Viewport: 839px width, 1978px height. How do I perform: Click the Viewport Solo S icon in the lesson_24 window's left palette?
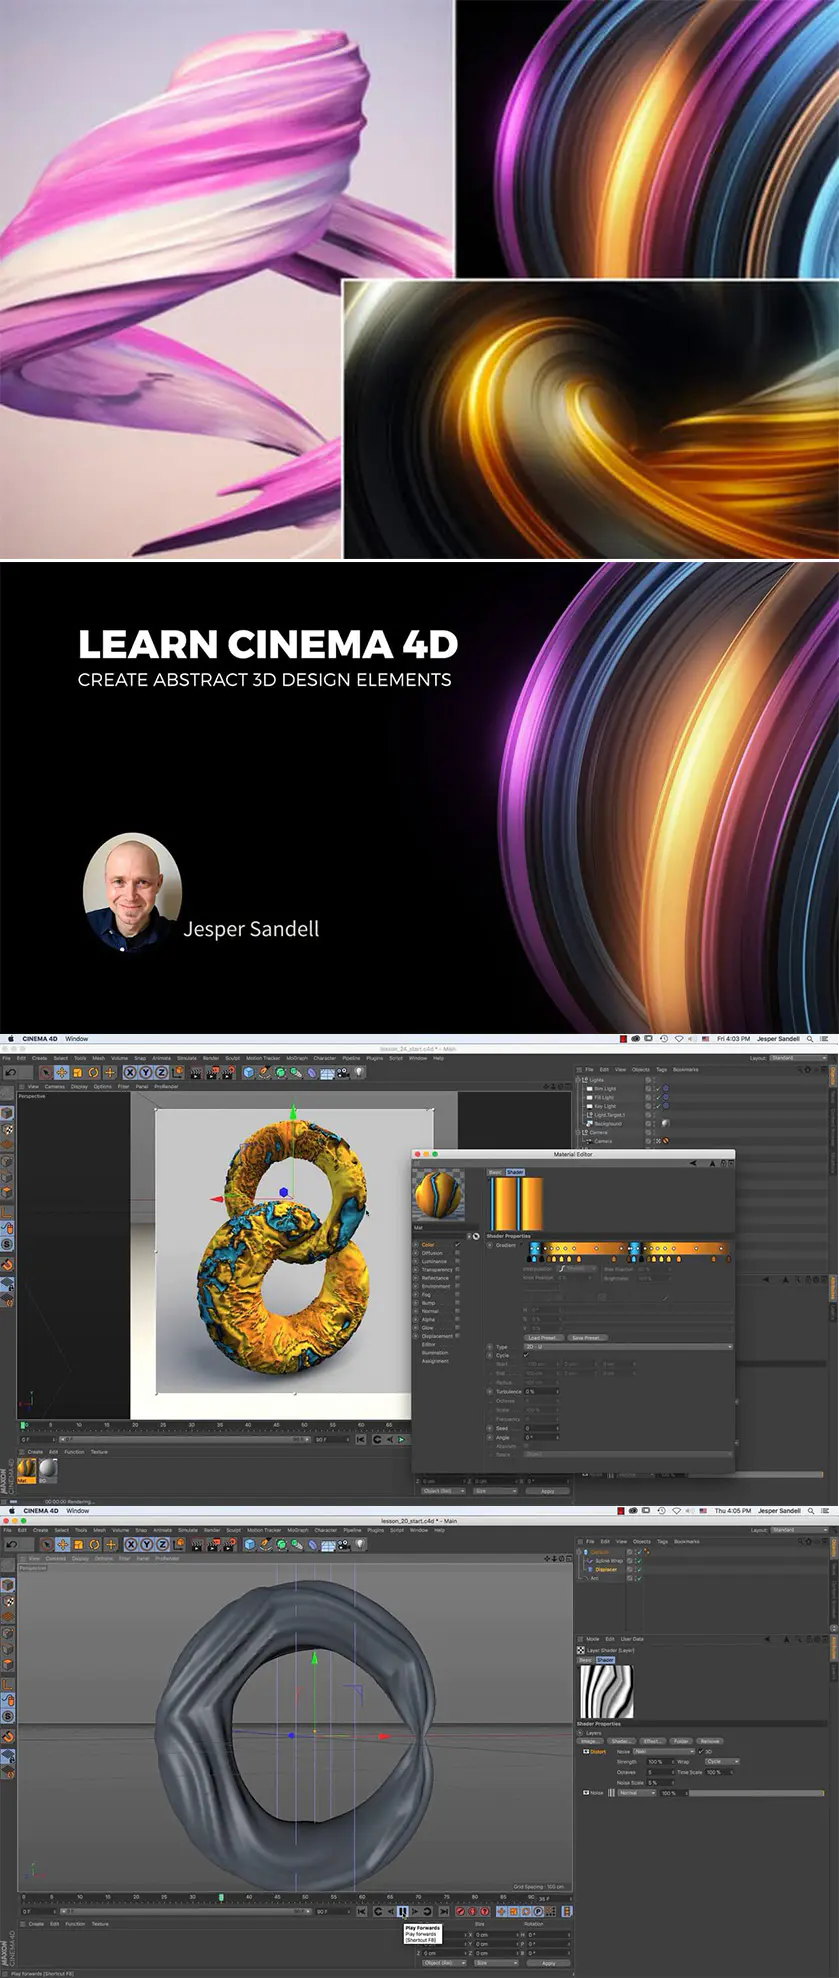(7, 1244)
